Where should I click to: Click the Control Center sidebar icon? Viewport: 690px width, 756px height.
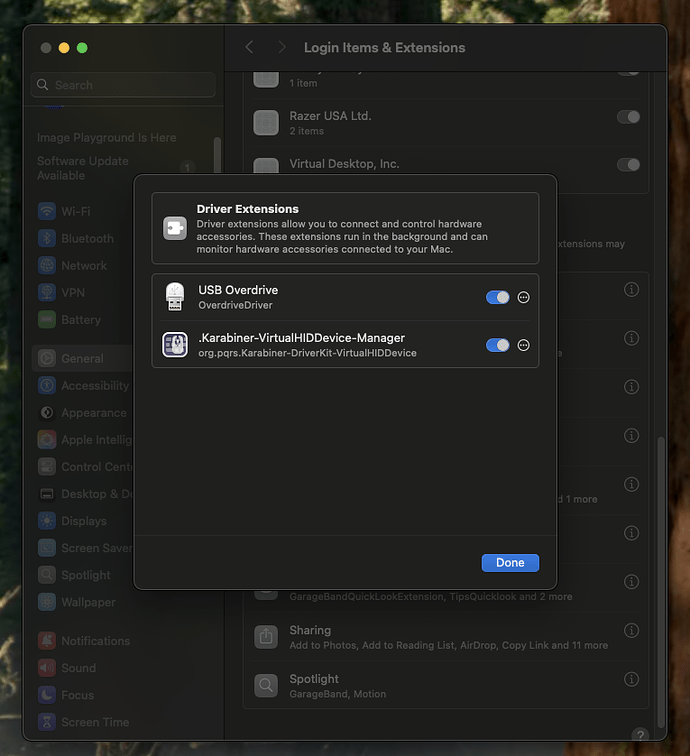pos(47,466)
